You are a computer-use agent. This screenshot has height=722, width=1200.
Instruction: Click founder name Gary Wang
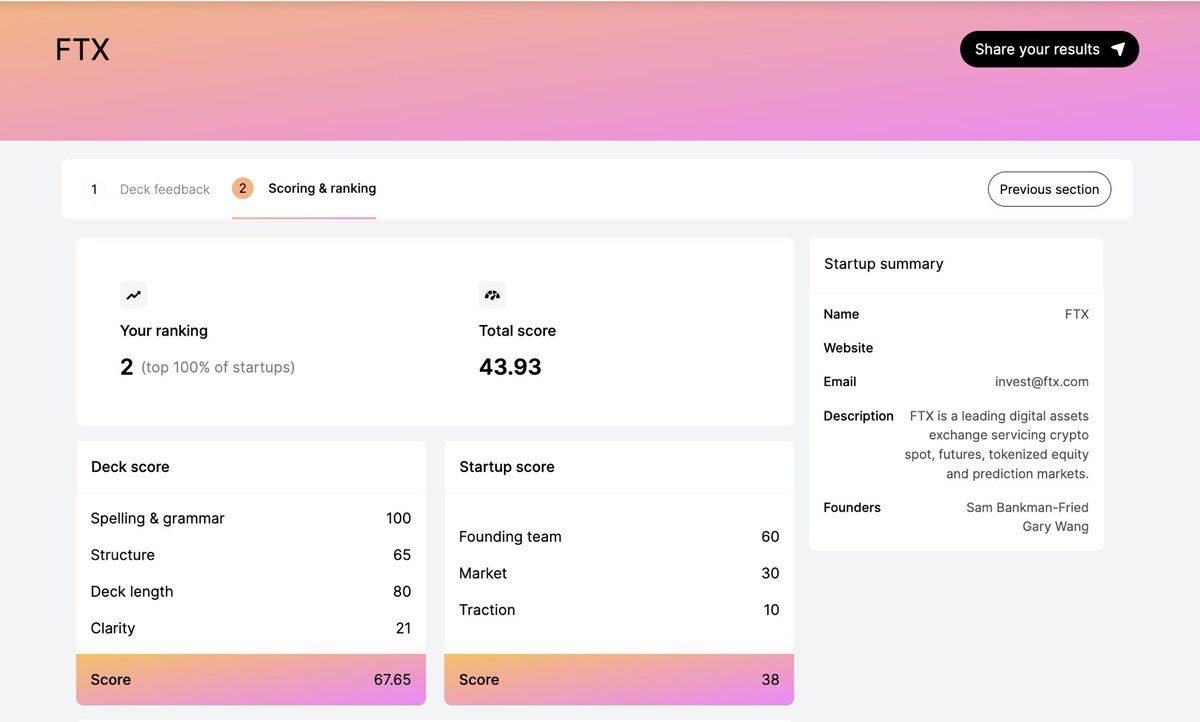(1056, 527)
